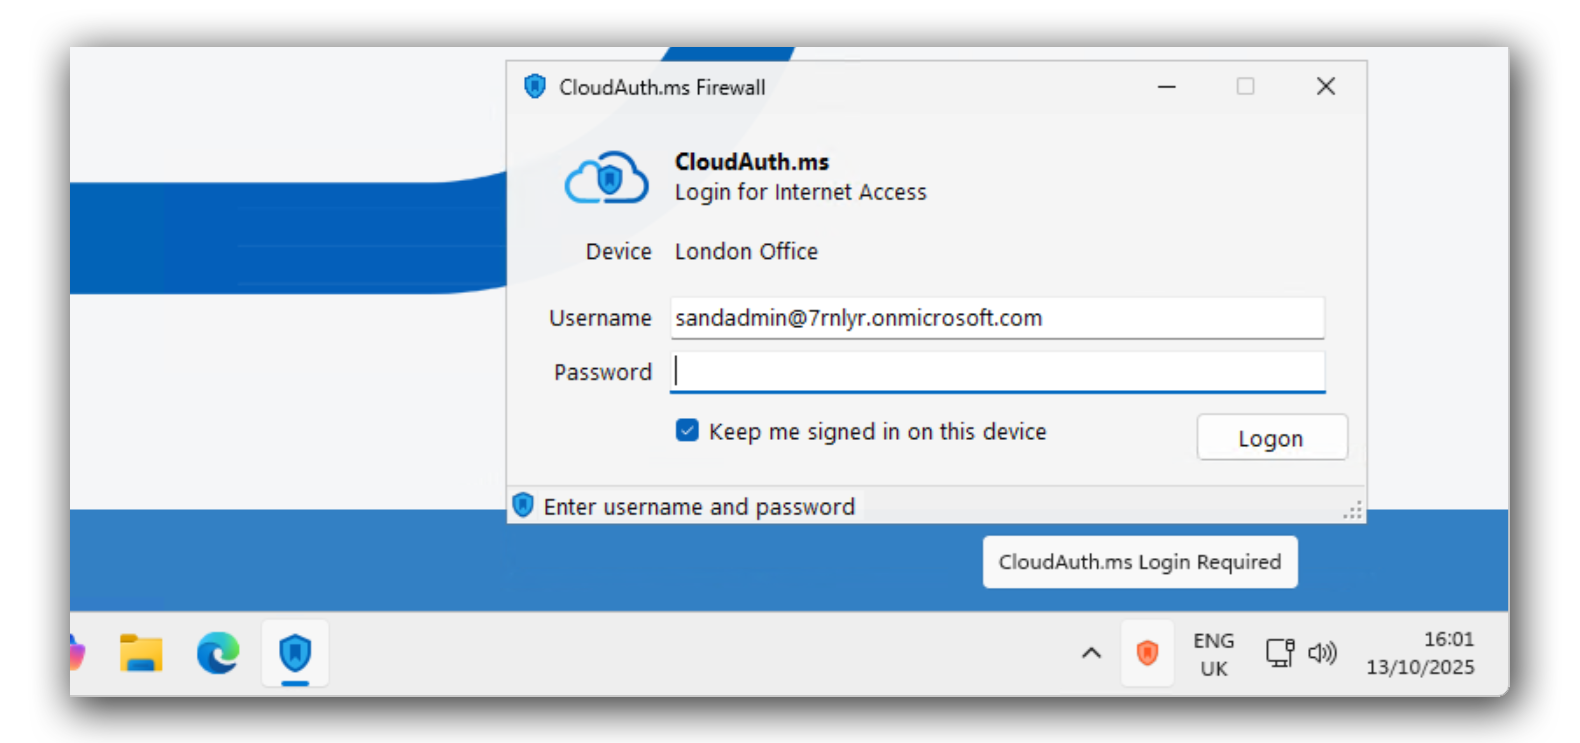Click the CloudAuth.ms Login Required notification

click(1140, 562)
